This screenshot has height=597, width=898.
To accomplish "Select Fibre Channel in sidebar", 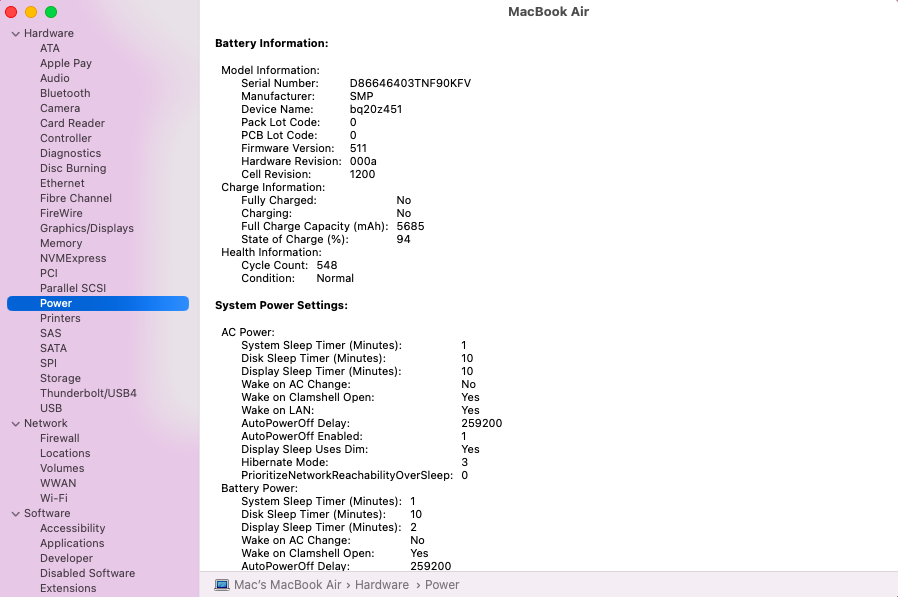I will (76, 198).
